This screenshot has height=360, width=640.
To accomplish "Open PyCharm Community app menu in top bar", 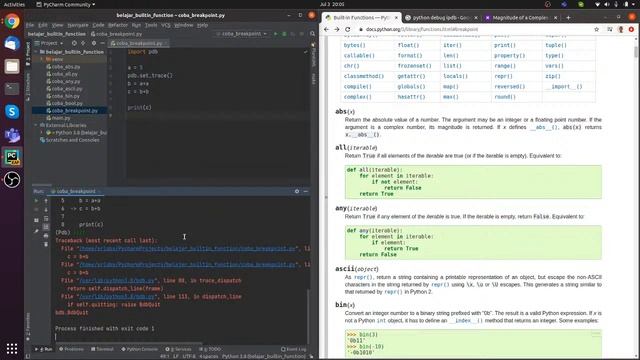I will pos(65,4).
